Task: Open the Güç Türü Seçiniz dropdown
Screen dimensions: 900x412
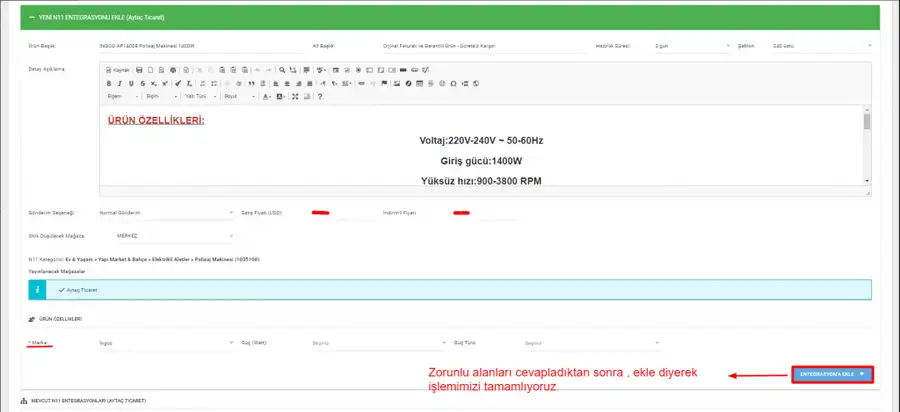Action: click(x=592, y=343)
